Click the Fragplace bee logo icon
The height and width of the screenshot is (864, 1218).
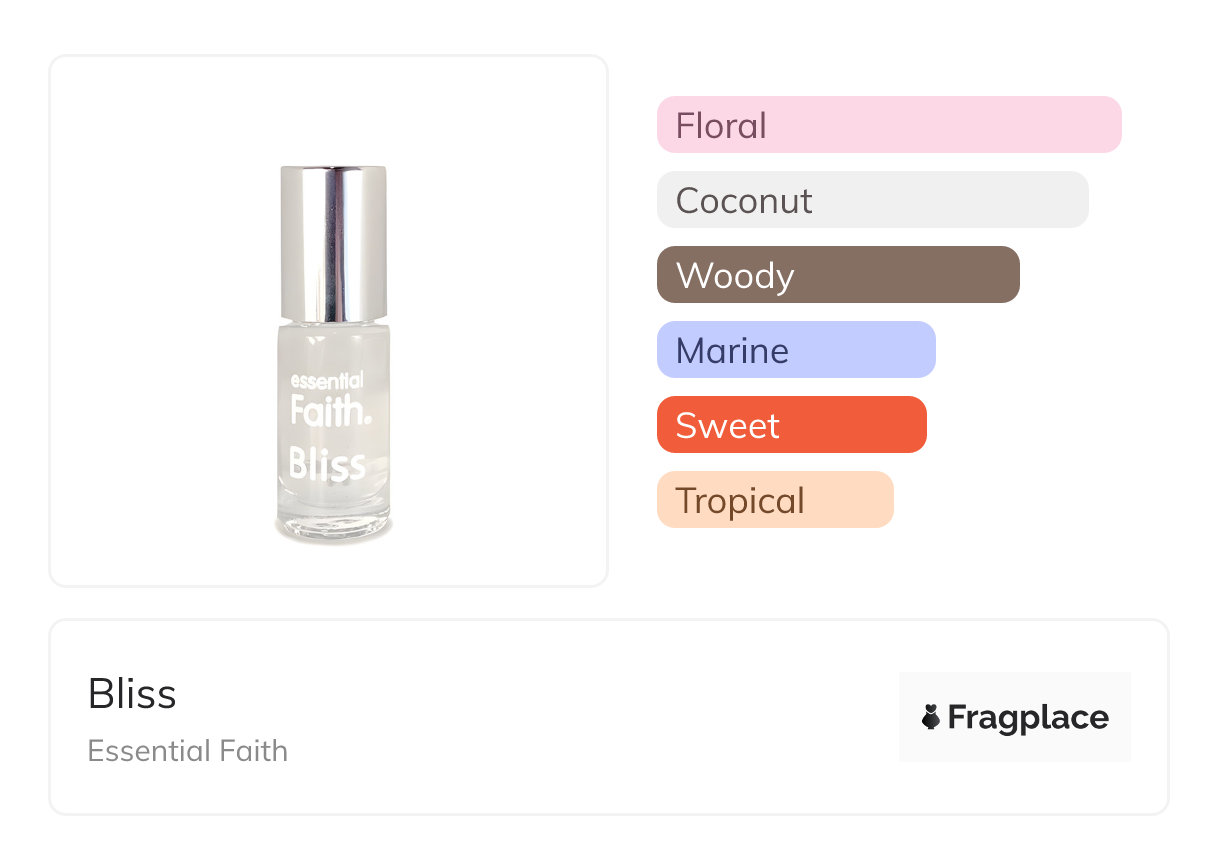coord(931,717)
